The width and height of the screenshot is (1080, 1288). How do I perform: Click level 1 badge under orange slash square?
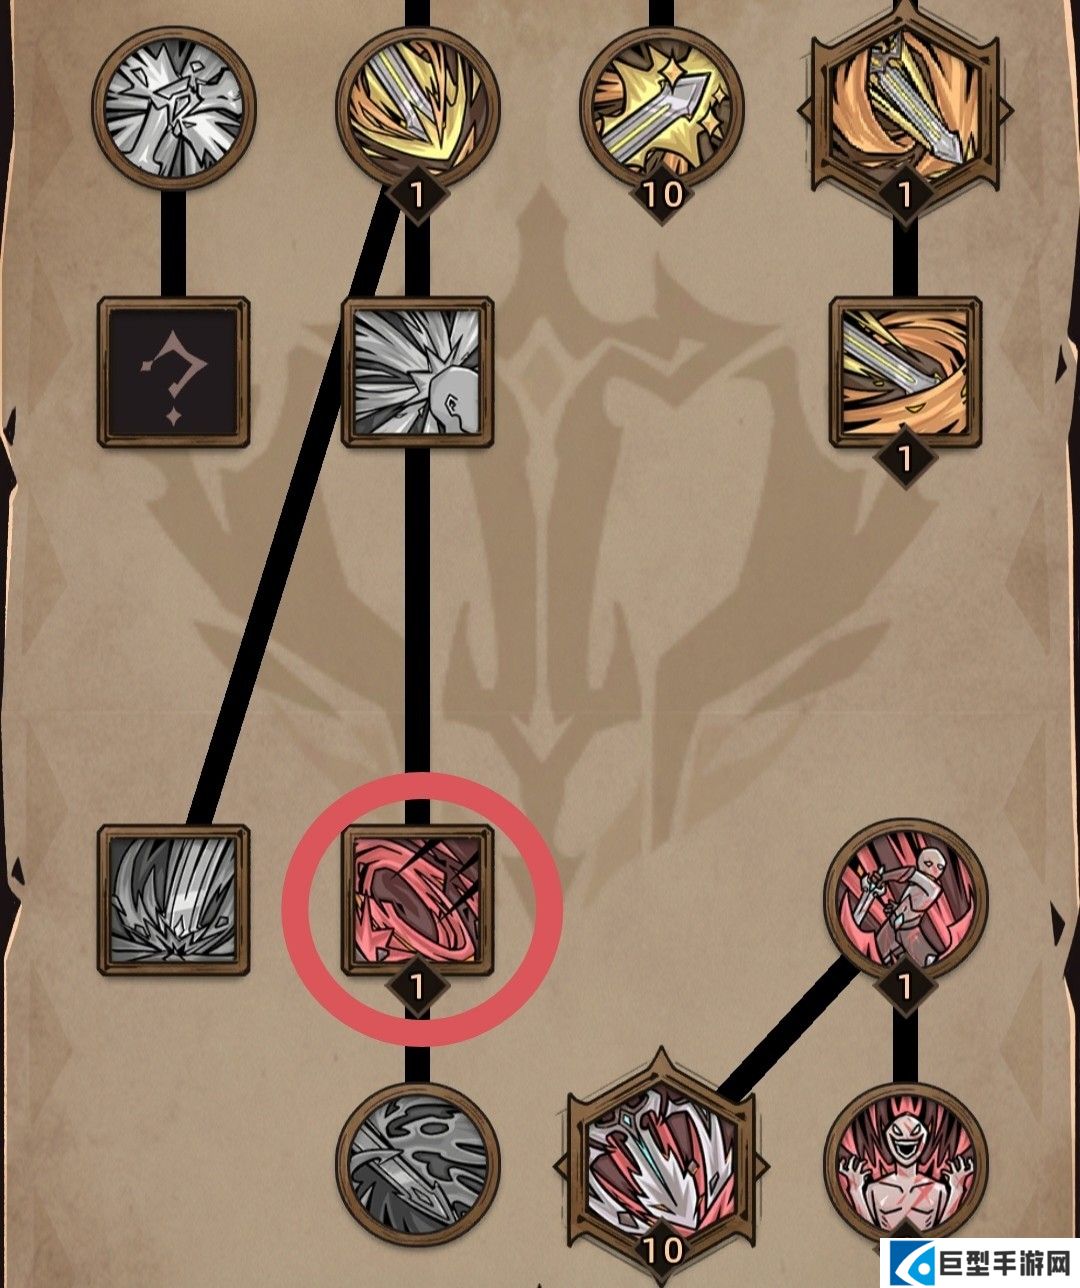[x=905, y=460]
